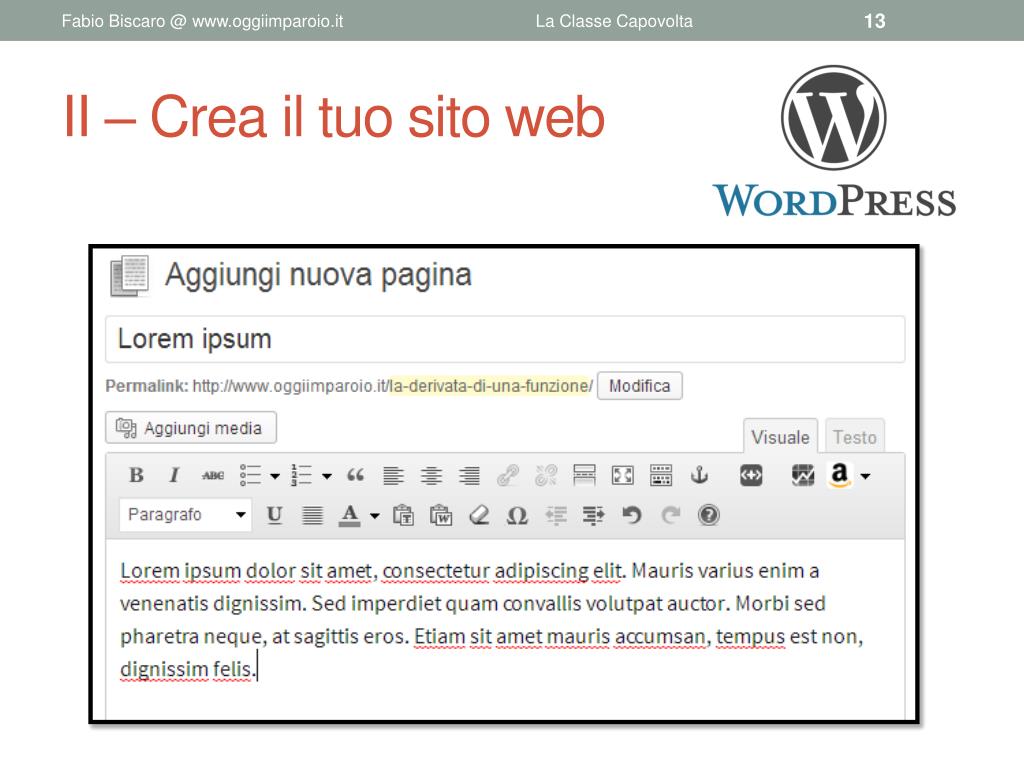The image size is (1024, 768).
Task: Enter distraction-free fullscreen mode
Action: [x=622, y=475]
